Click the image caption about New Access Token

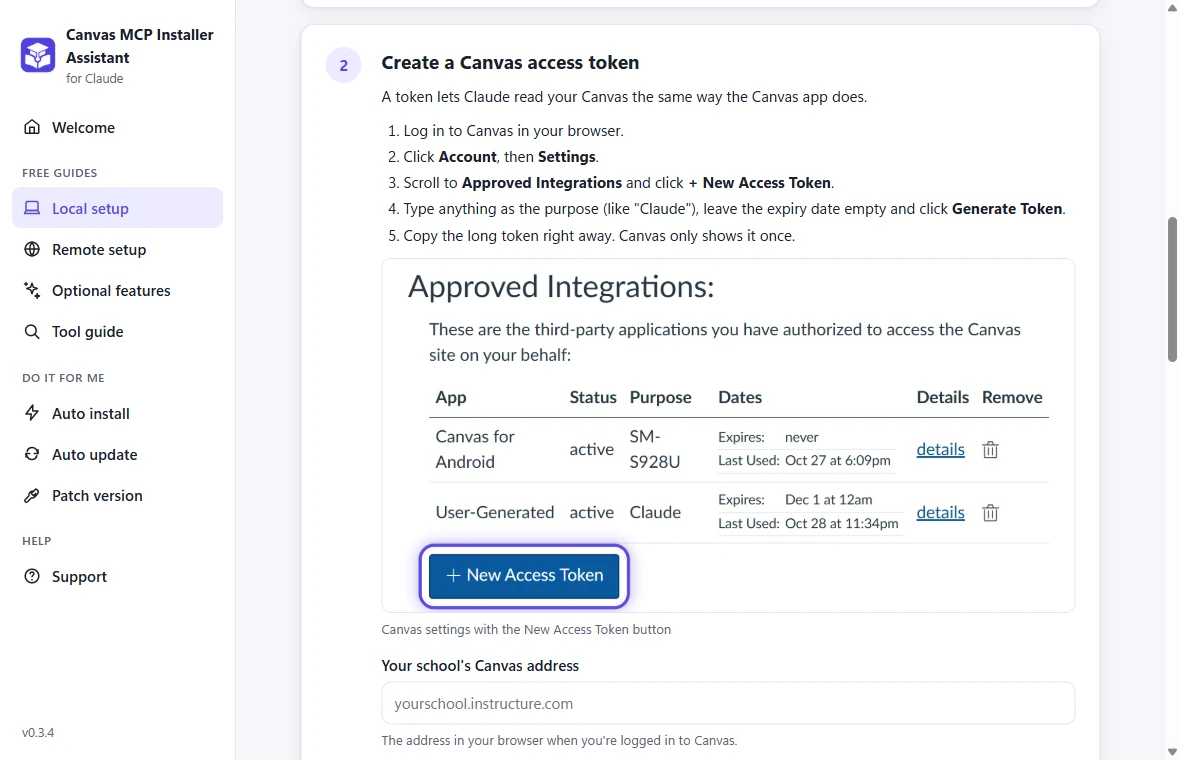click(x=526, y=630)
